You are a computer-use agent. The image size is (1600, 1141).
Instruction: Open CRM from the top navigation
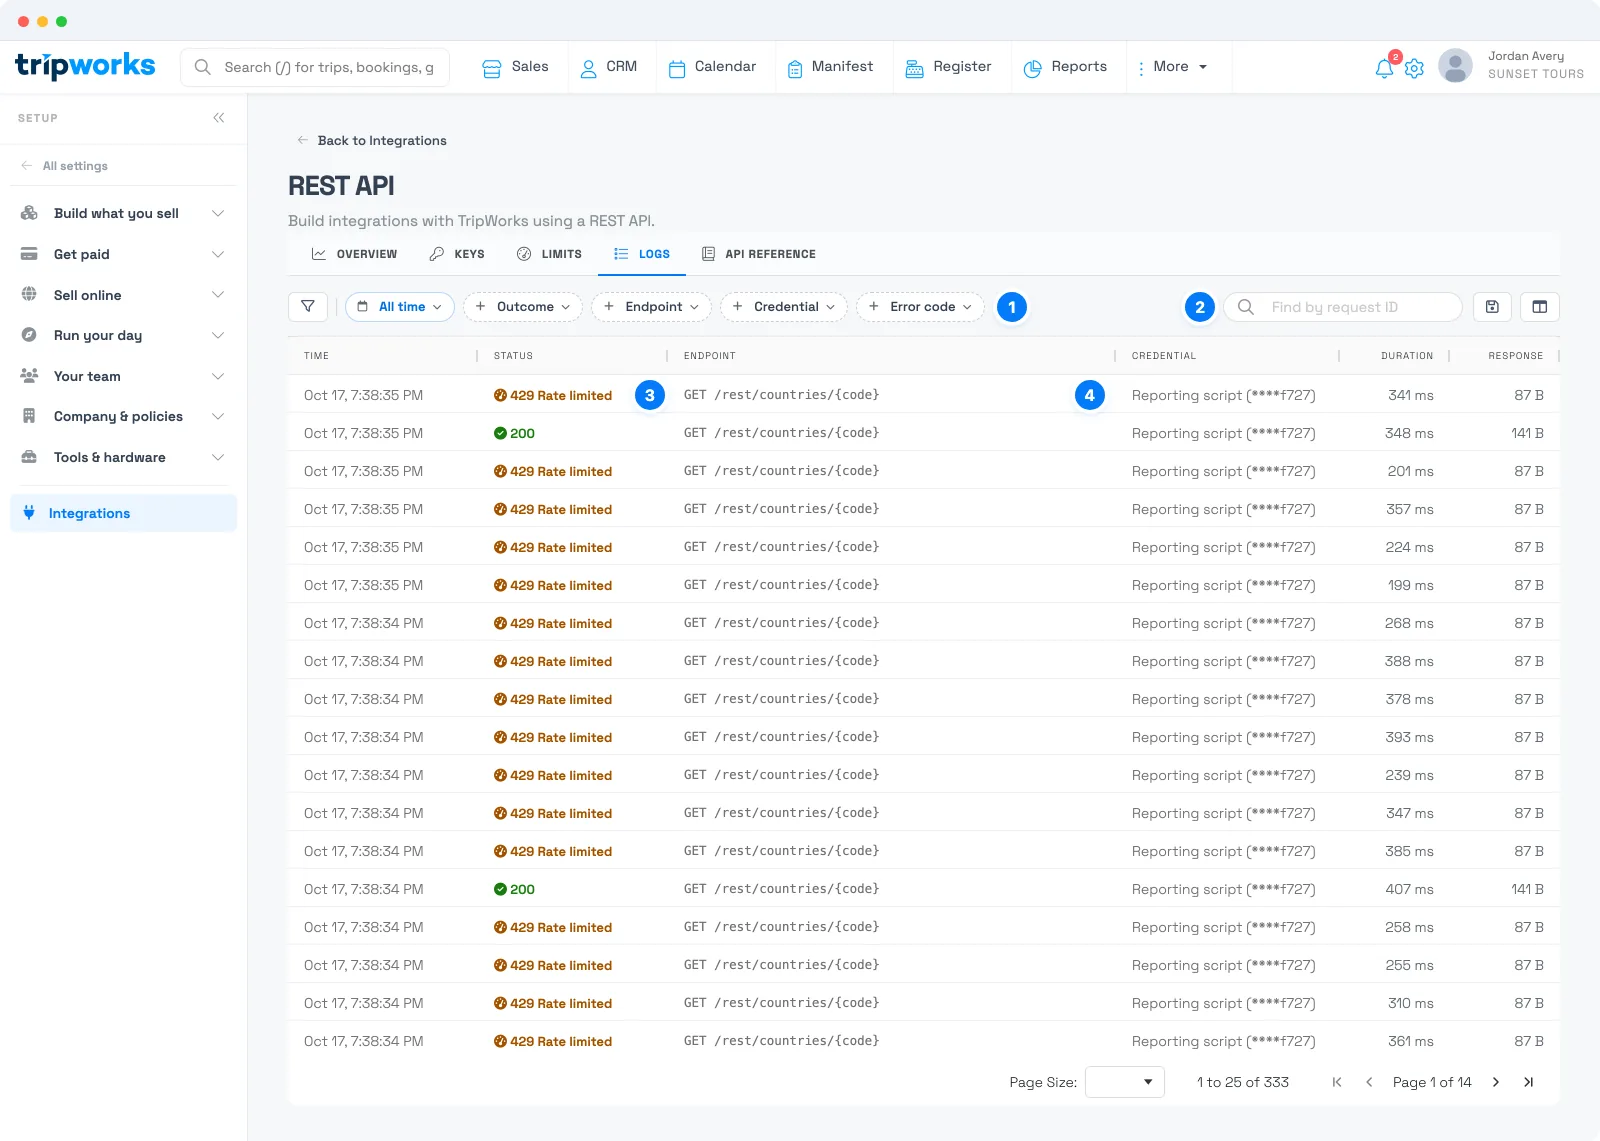click(x=609, y=67)
